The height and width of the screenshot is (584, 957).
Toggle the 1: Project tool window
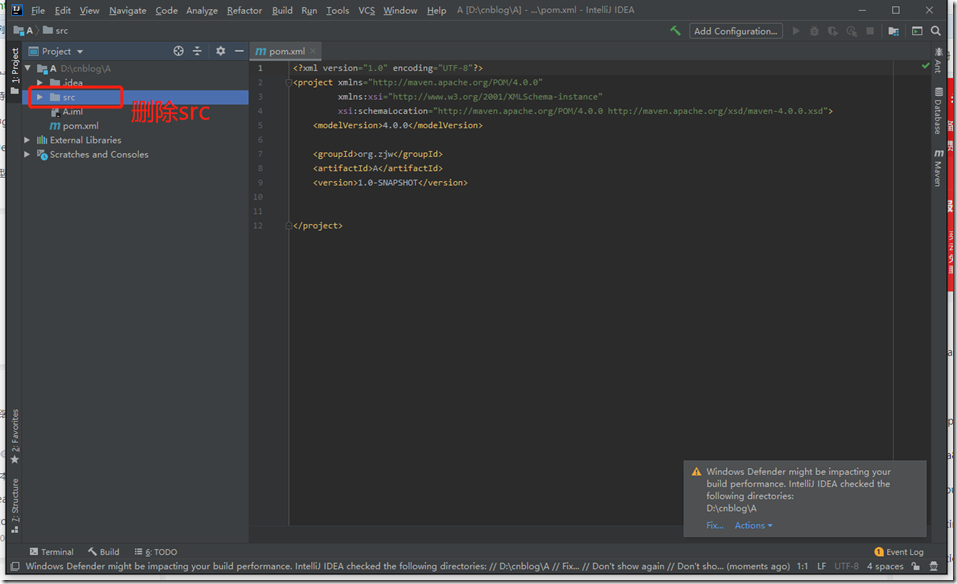(15, 71)
